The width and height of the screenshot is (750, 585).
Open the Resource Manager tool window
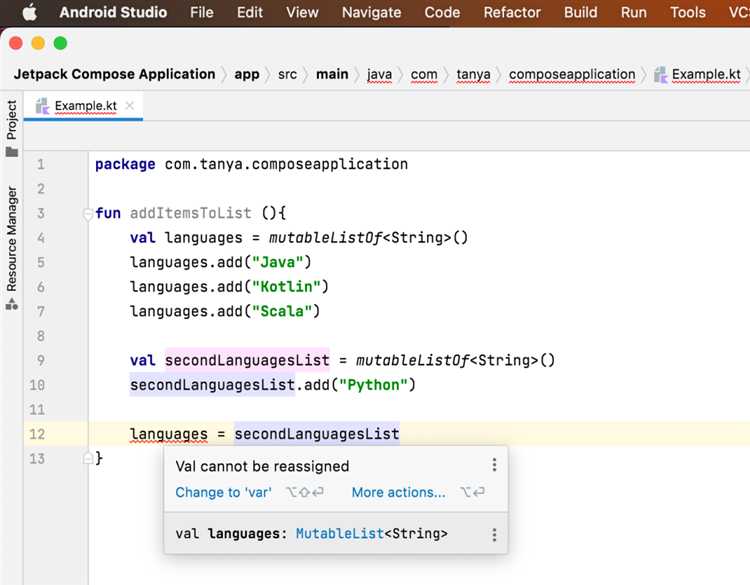[12, 247]
